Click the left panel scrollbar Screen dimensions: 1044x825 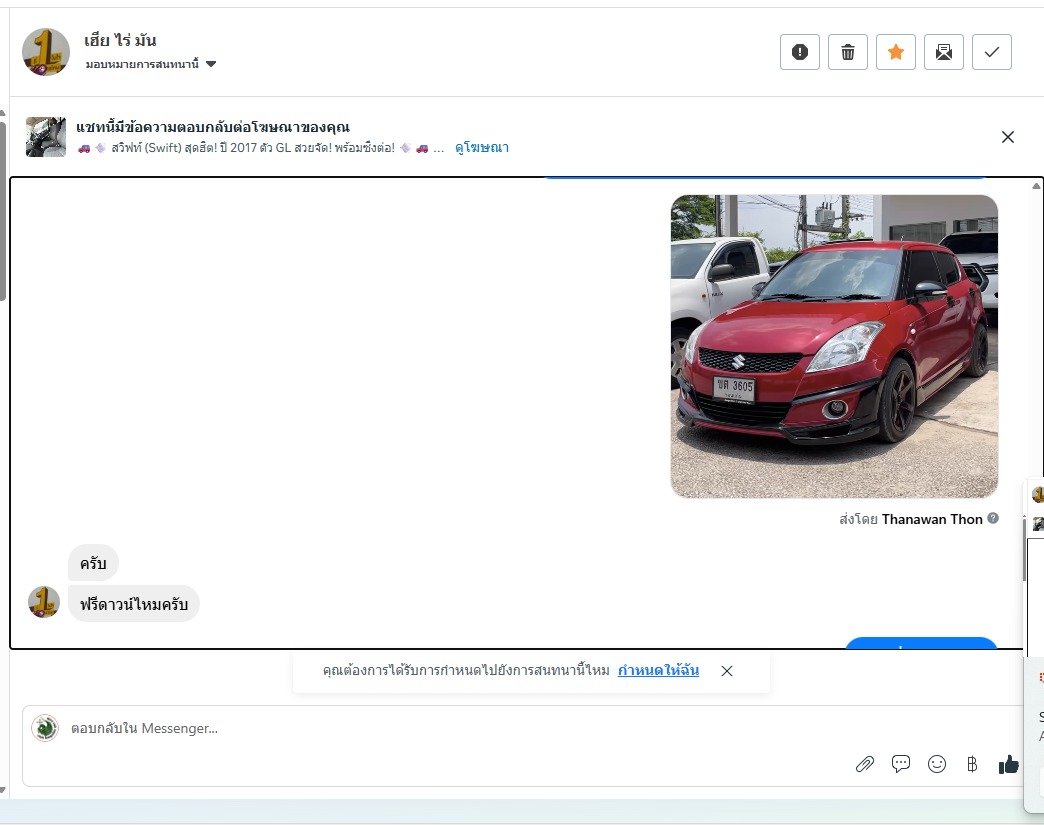[x=3, y=212]
